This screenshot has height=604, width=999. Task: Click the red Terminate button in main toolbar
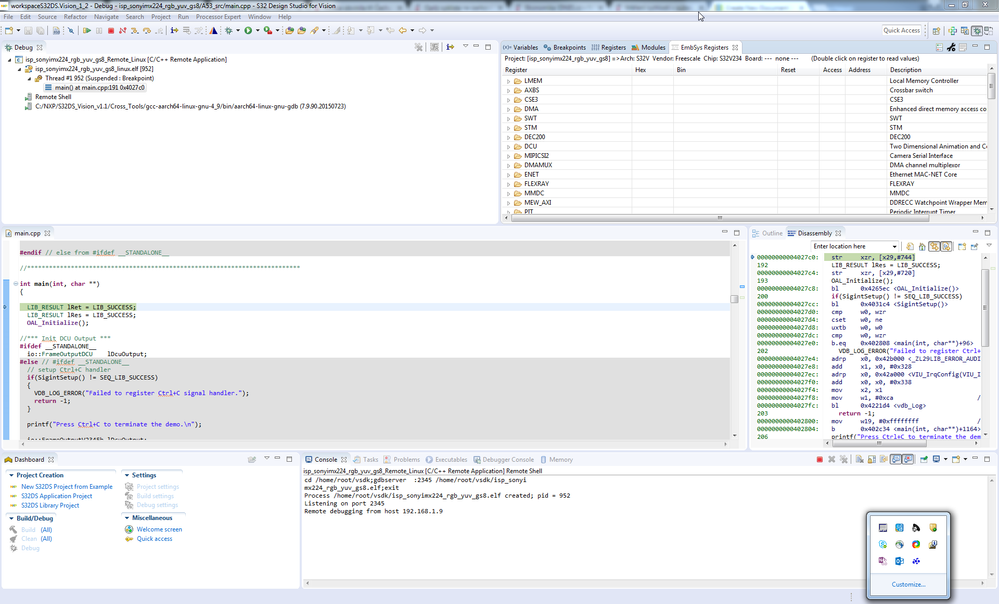[111, 31]
